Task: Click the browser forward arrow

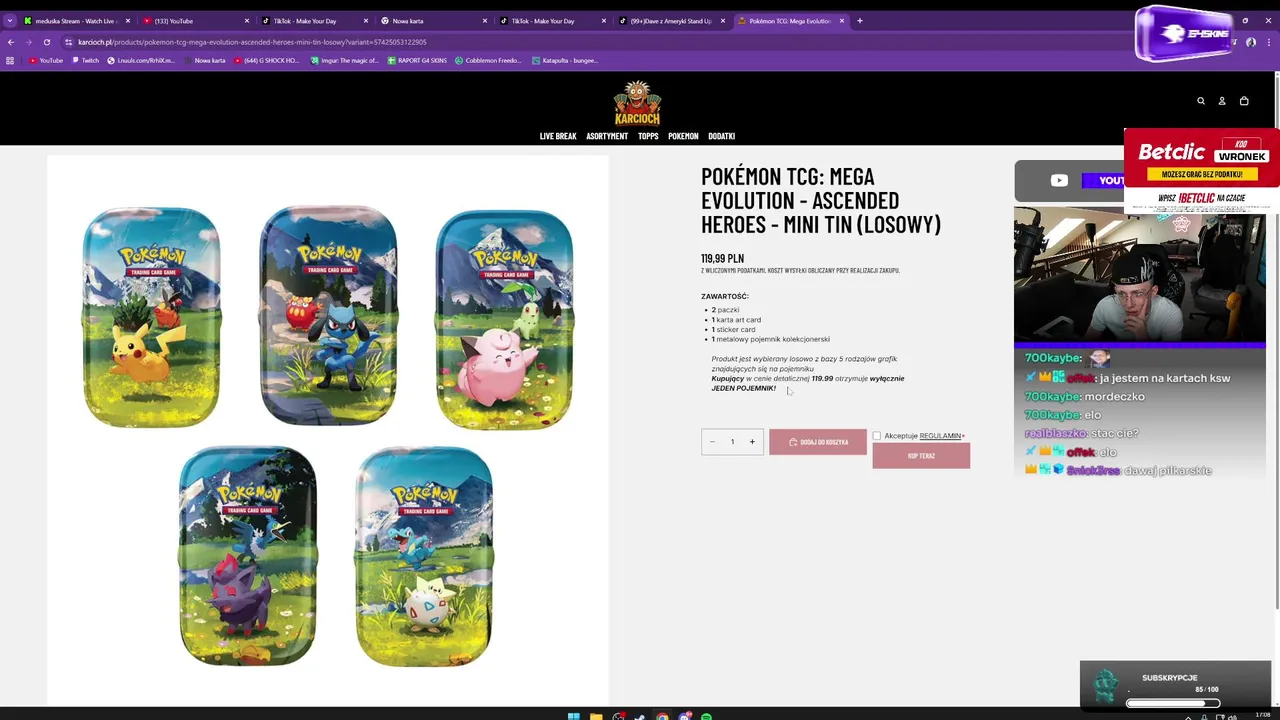Action: pyautogui.click(x=29, y=42)
